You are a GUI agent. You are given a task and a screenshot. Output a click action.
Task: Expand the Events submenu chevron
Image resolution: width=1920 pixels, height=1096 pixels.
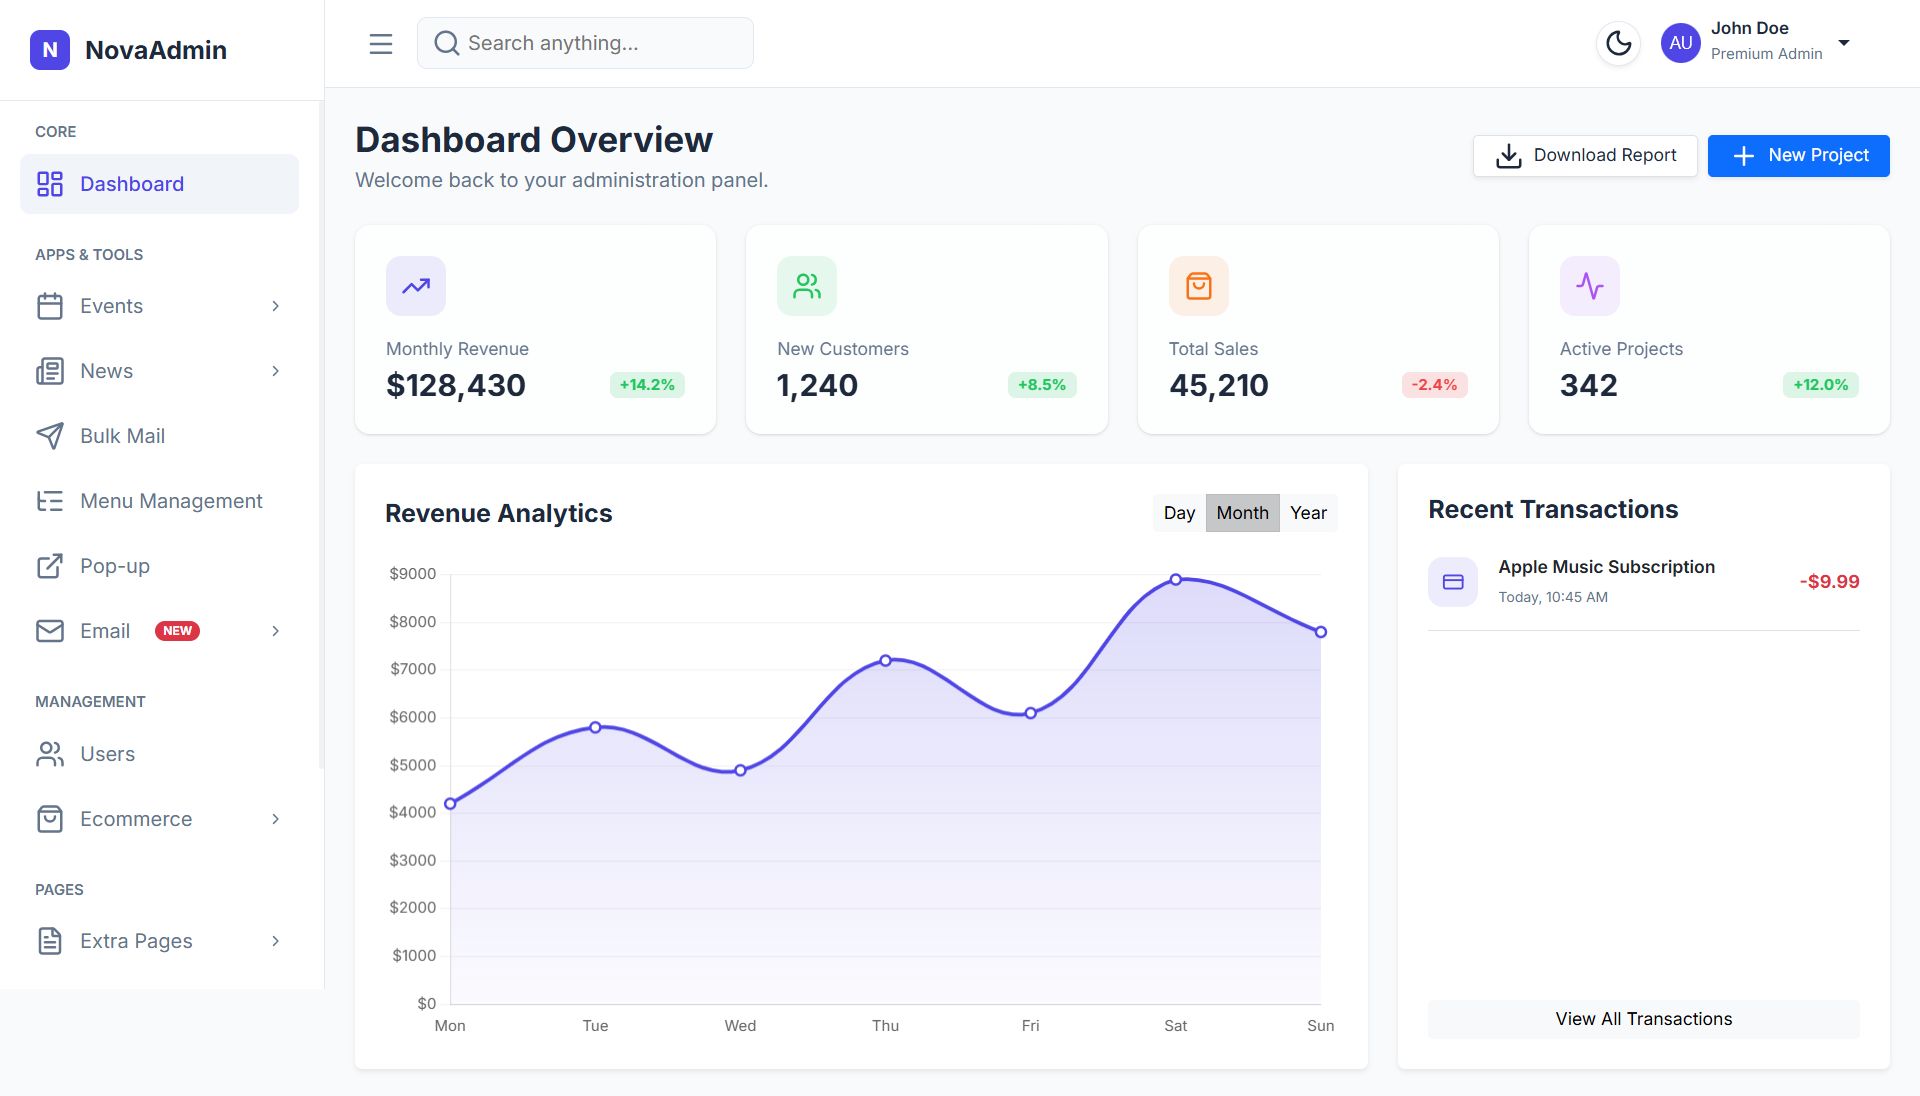tap(276, 306)
